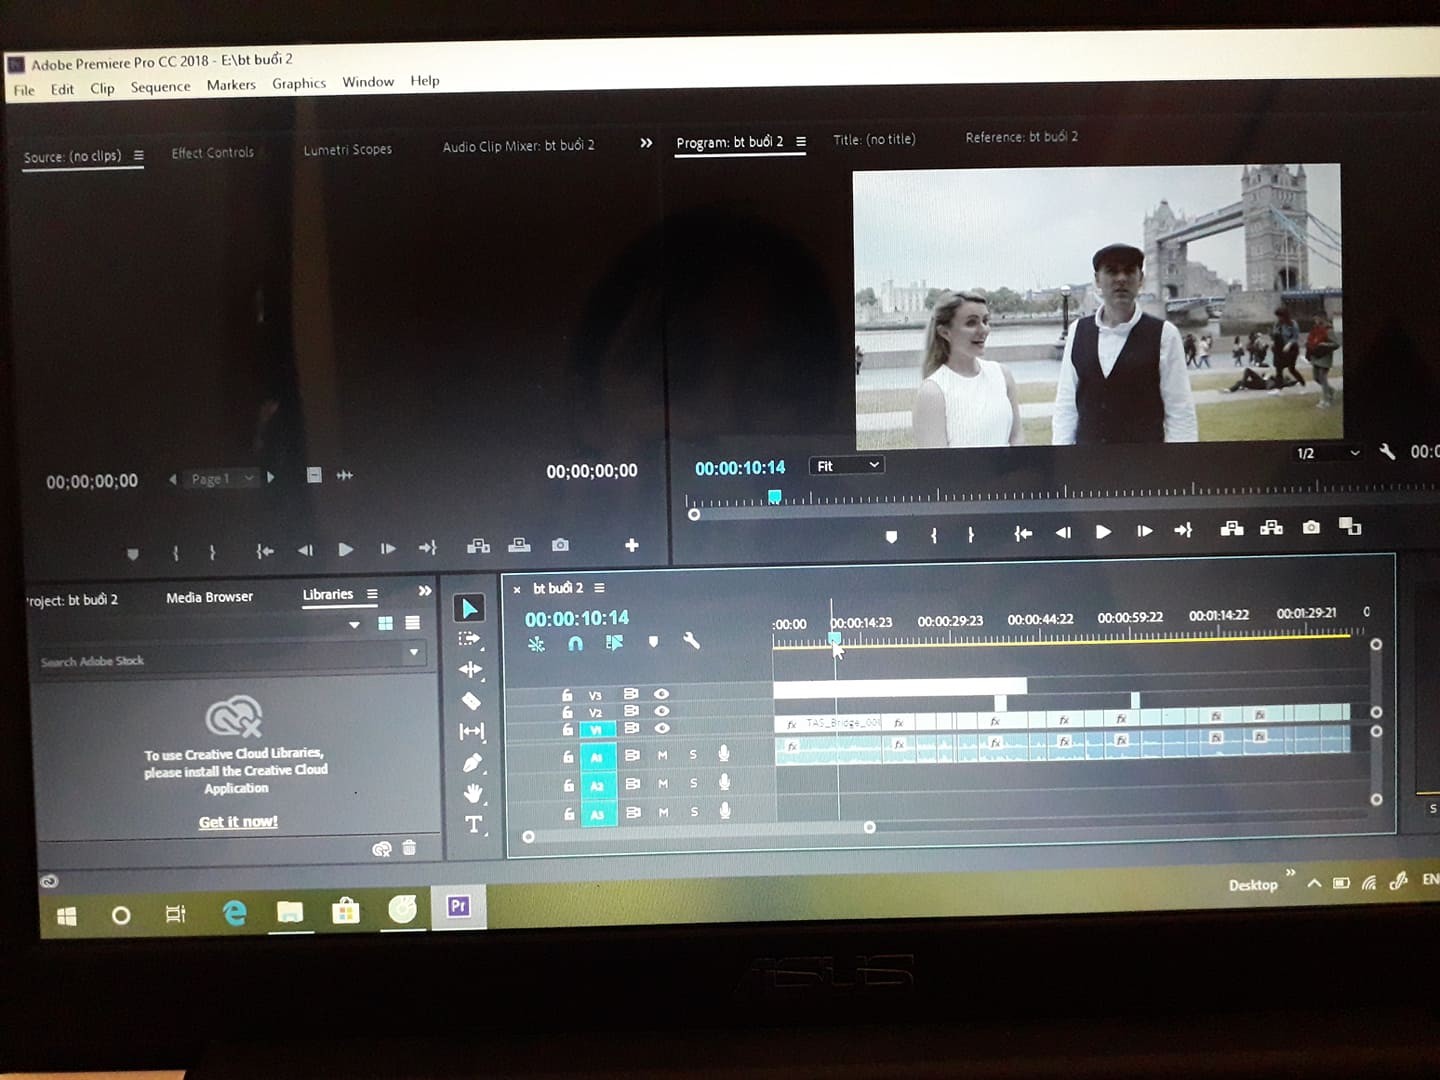Open Search Adobe Stock dropdown arrow
This screenshot has width=1440, height=1080.
coord(414,653)
